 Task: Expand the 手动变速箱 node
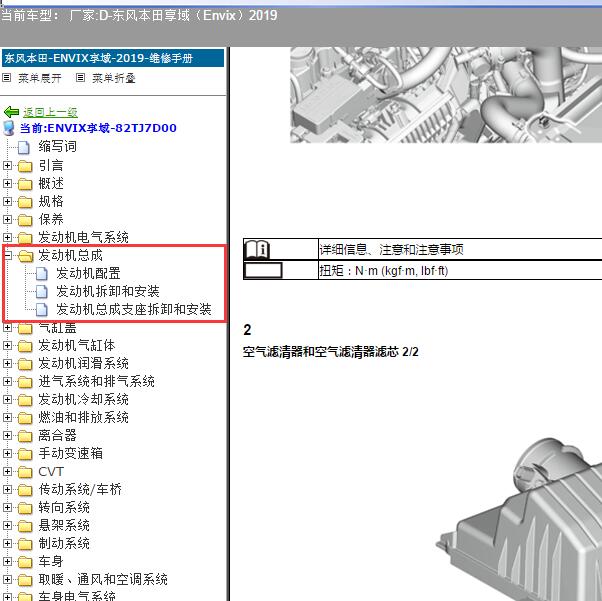[7, 454]
